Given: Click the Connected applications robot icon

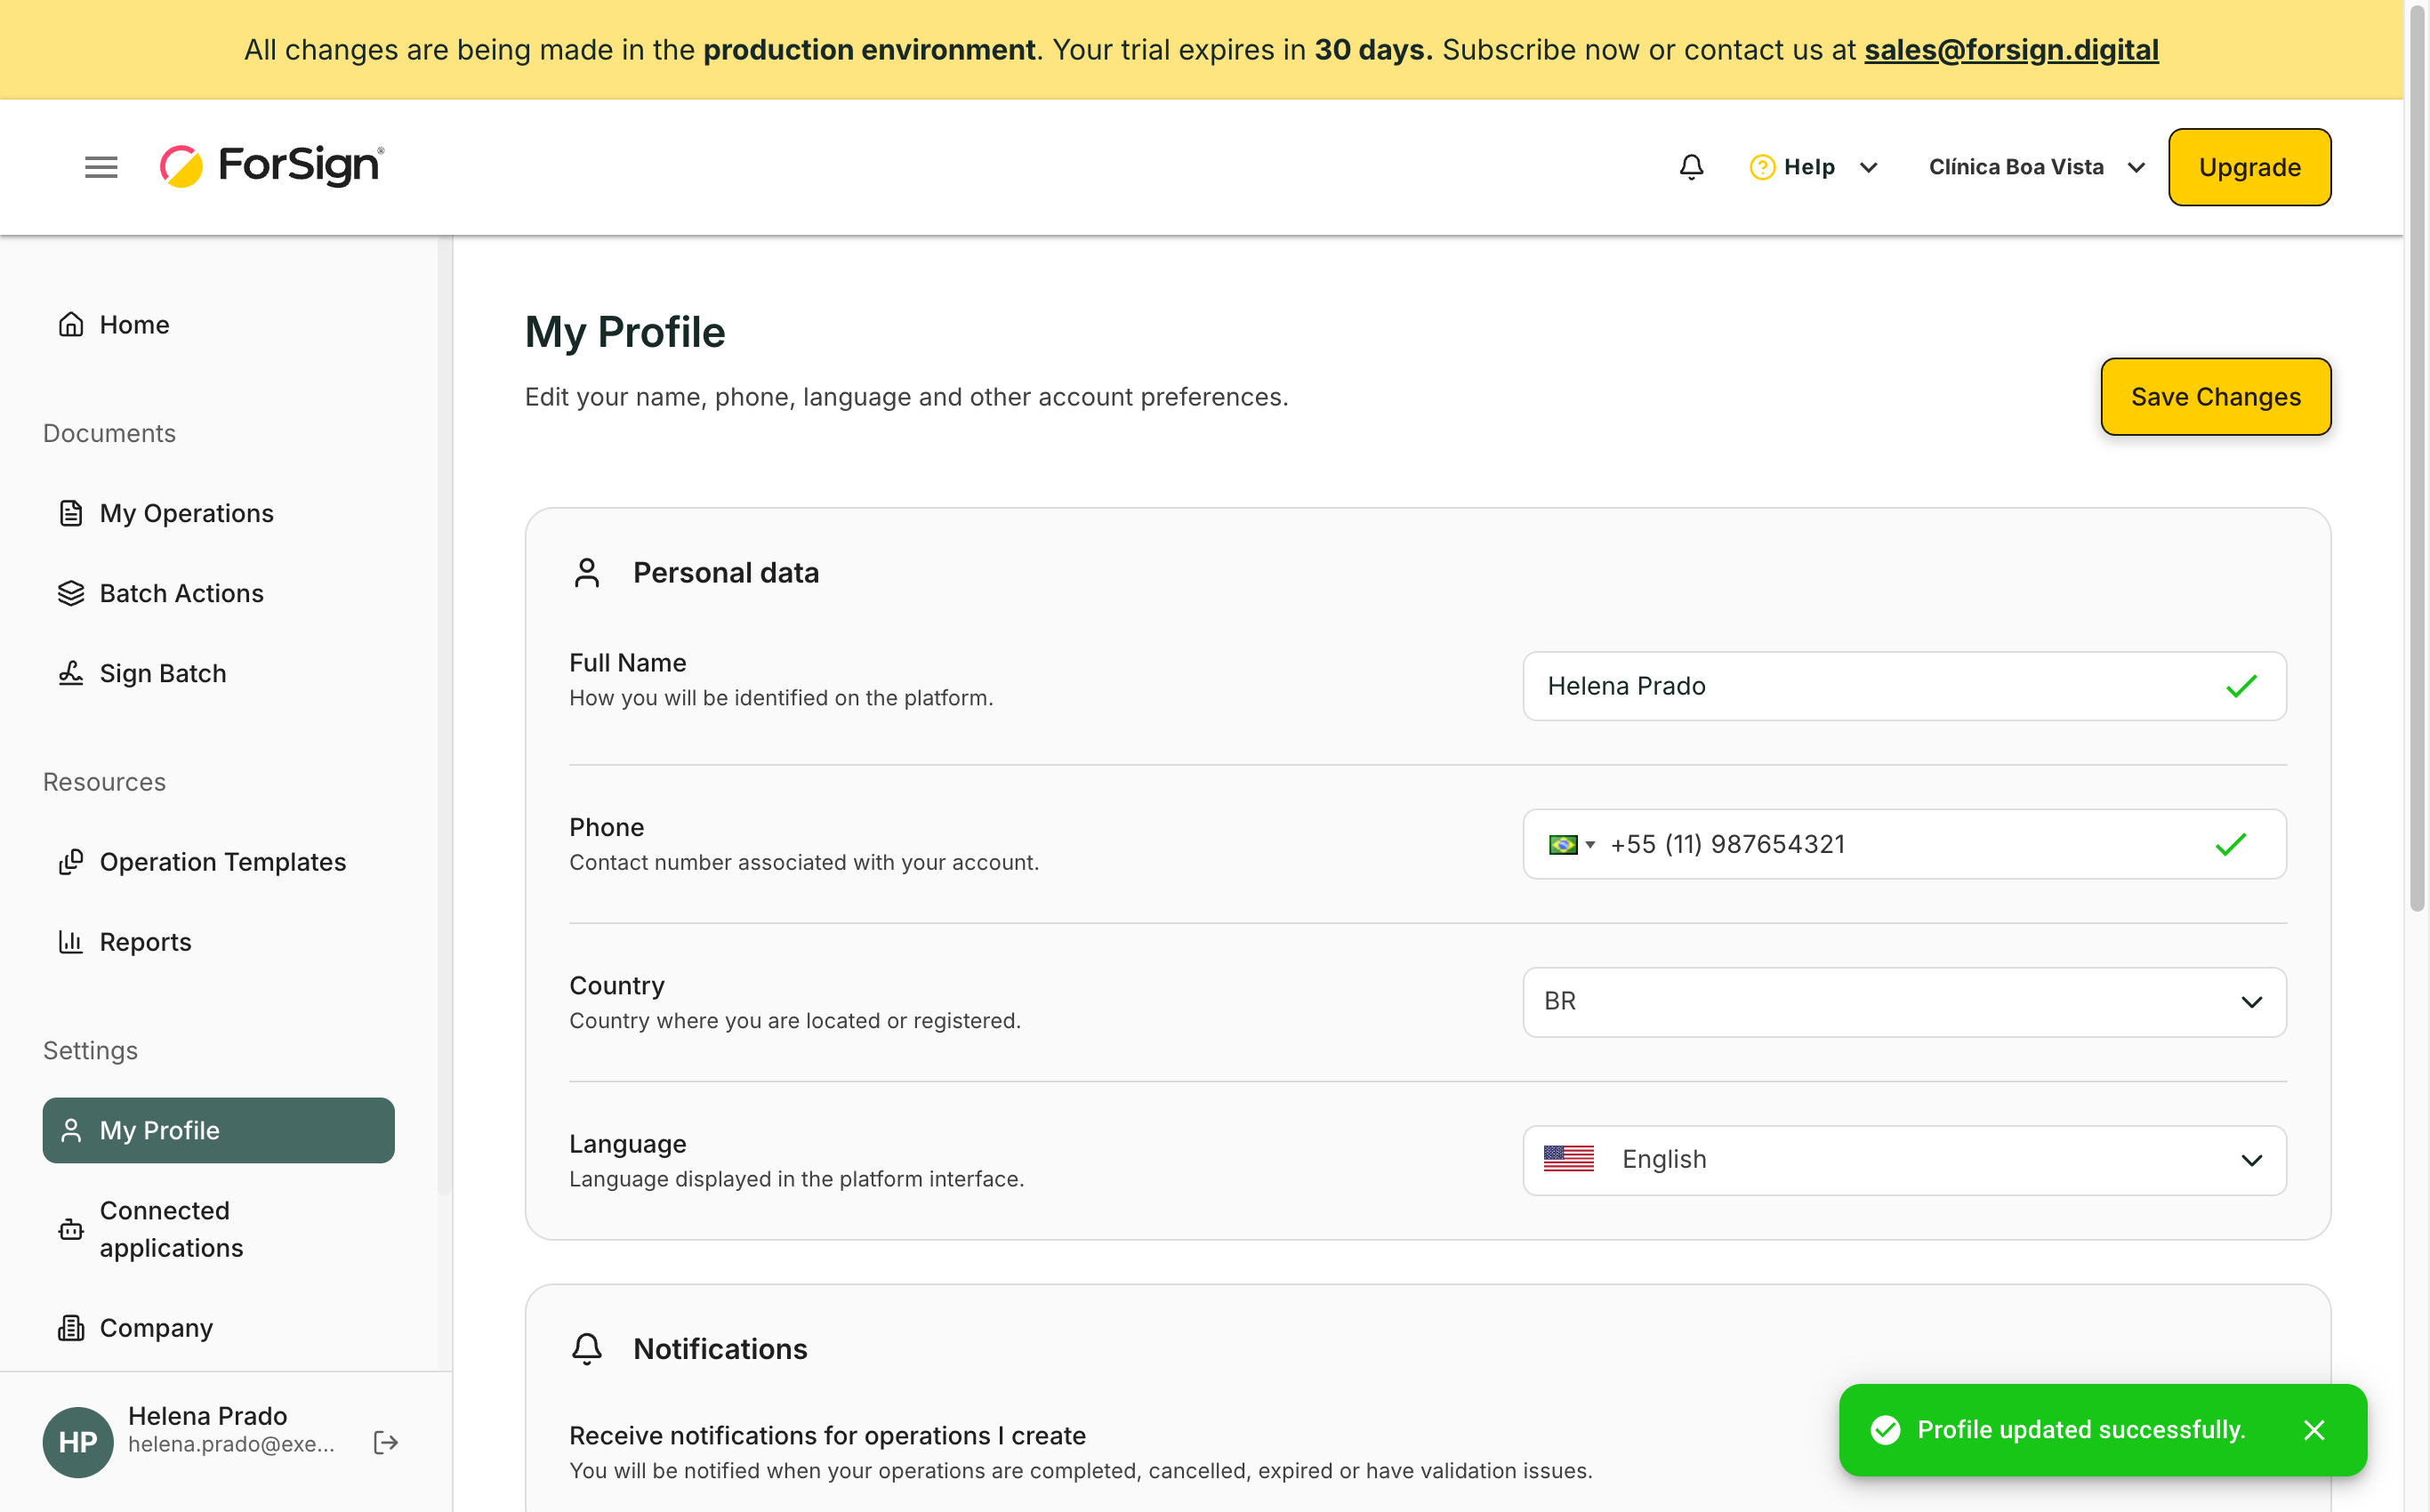Looking at the screenshot, I should 71,1229.
